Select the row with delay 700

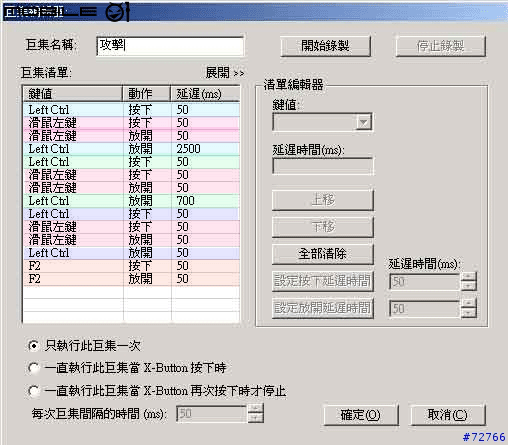point(132,201)
